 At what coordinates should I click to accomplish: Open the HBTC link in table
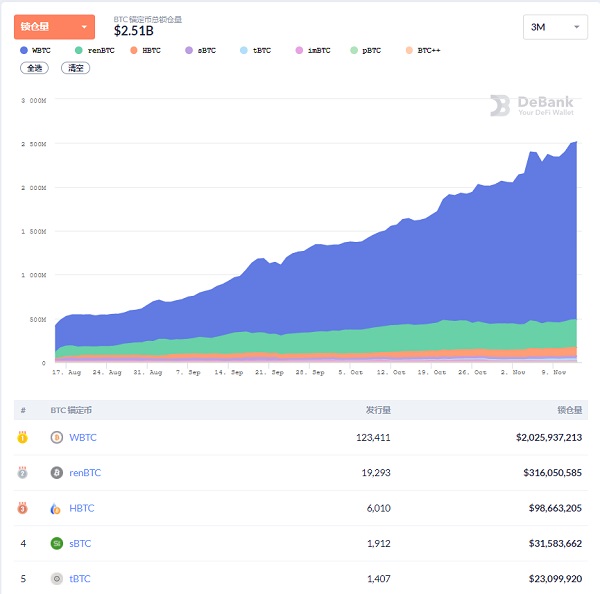(x=82, y=508)
